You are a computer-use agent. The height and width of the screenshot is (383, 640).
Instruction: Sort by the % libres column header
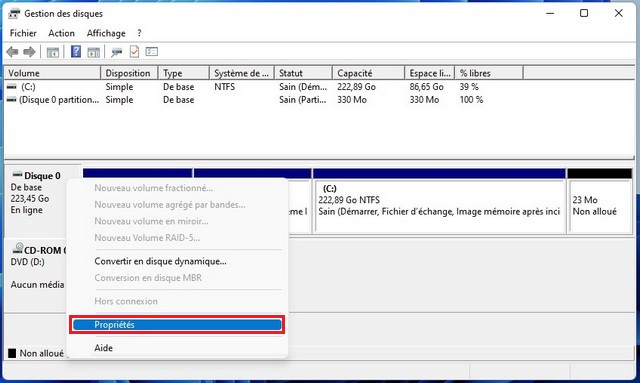pyautogui.click(x=489, y=73)
